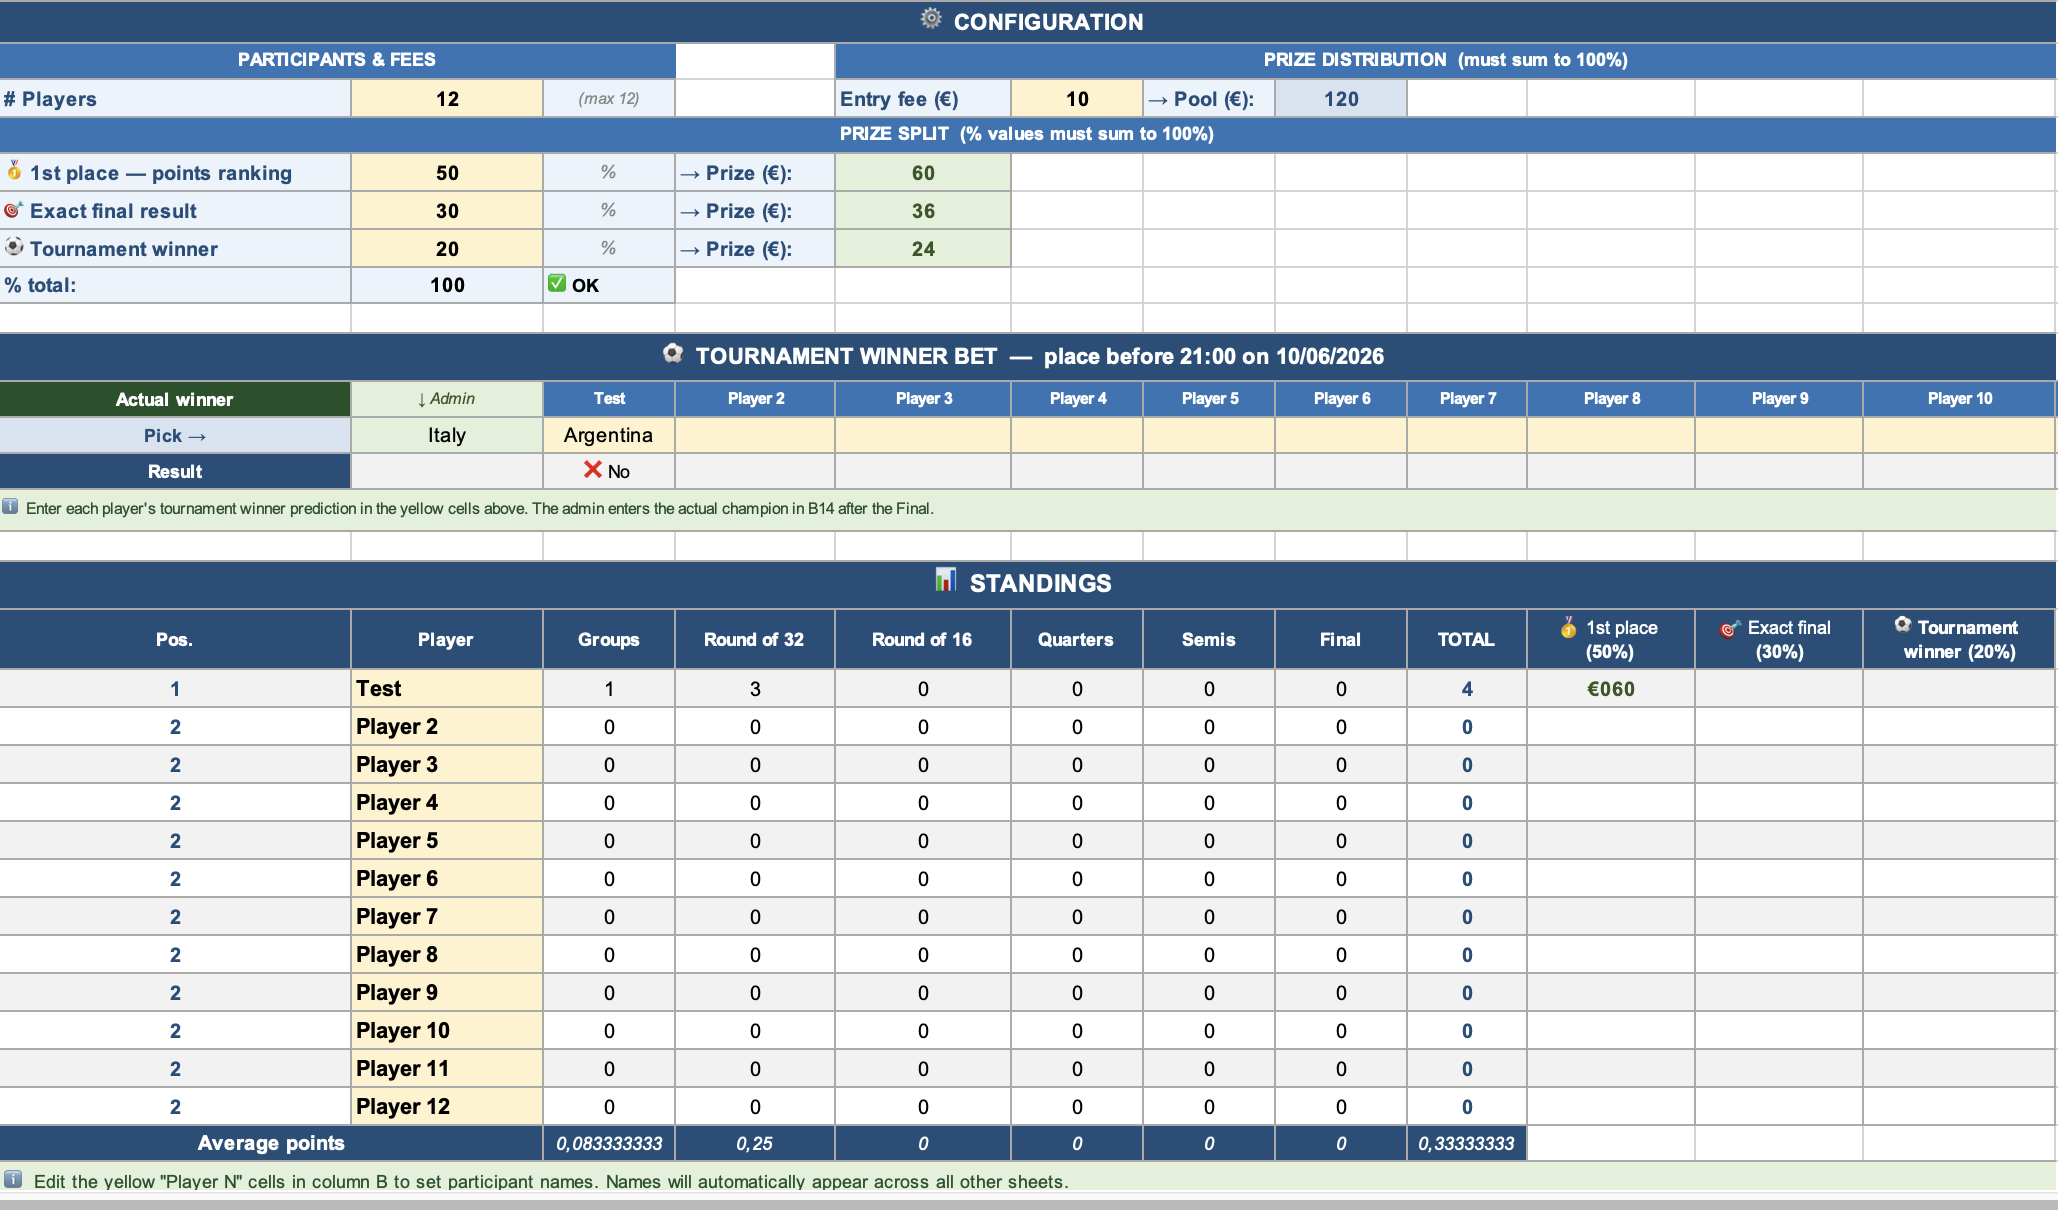
Task: Click the Pick → label cell
Action: 175,435
